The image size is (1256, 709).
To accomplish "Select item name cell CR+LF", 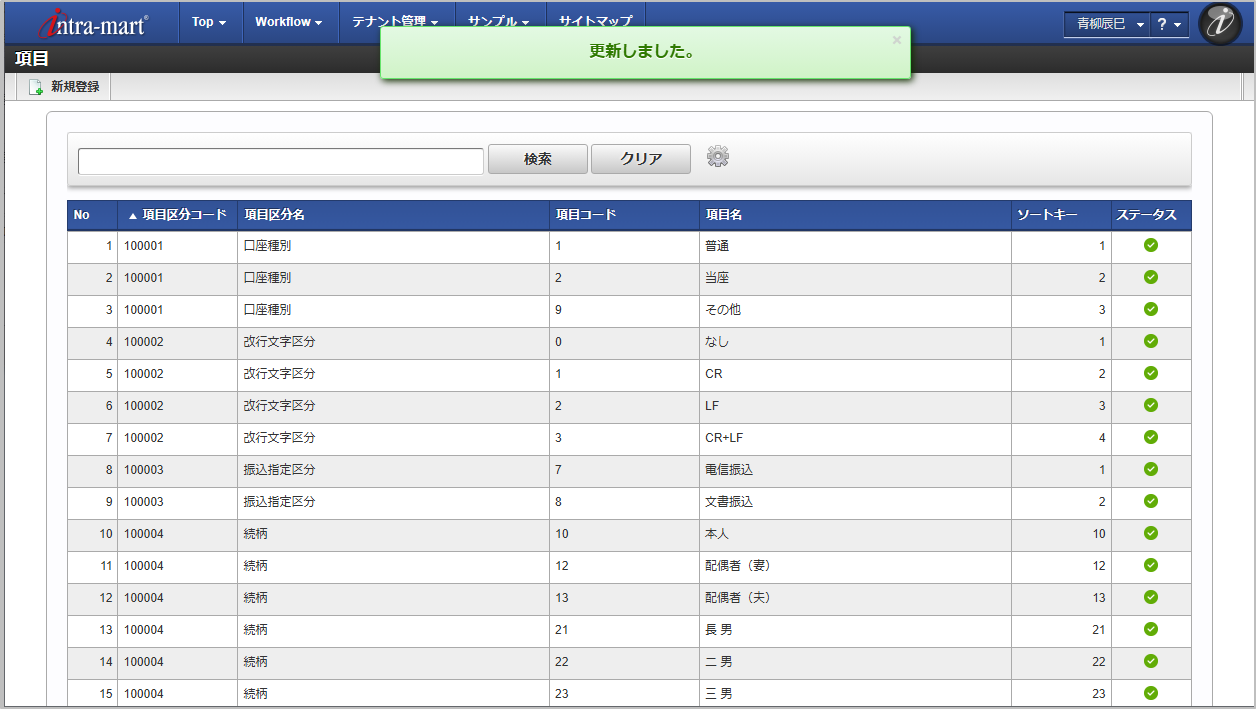I will tap(855, 438).
